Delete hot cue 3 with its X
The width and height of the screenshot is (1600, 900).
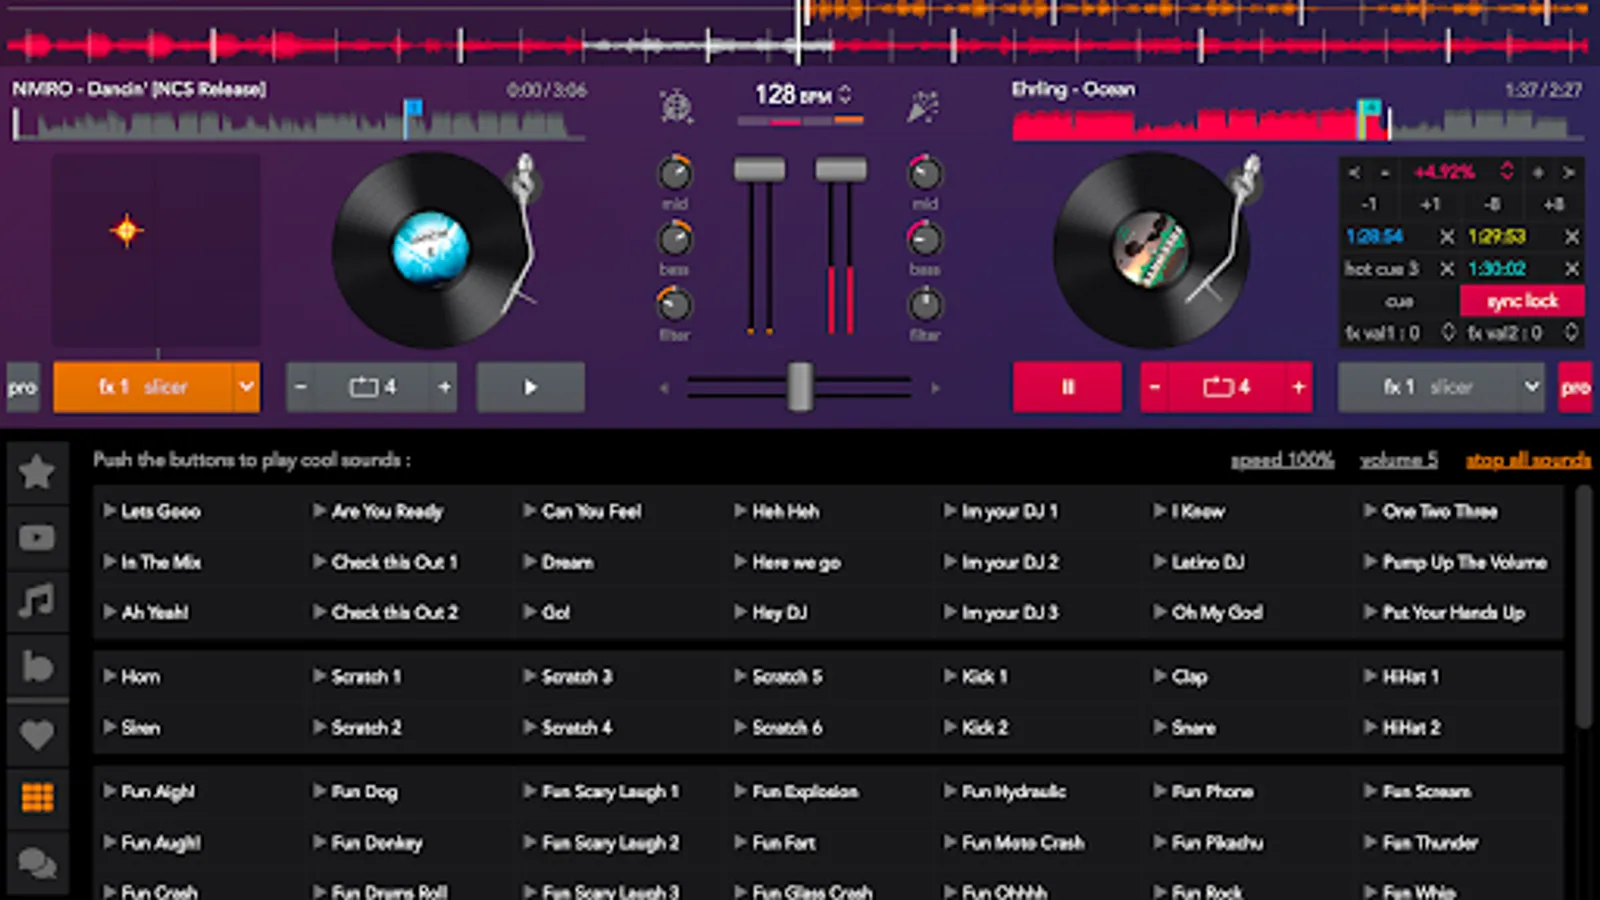(x=1446, y=269)
